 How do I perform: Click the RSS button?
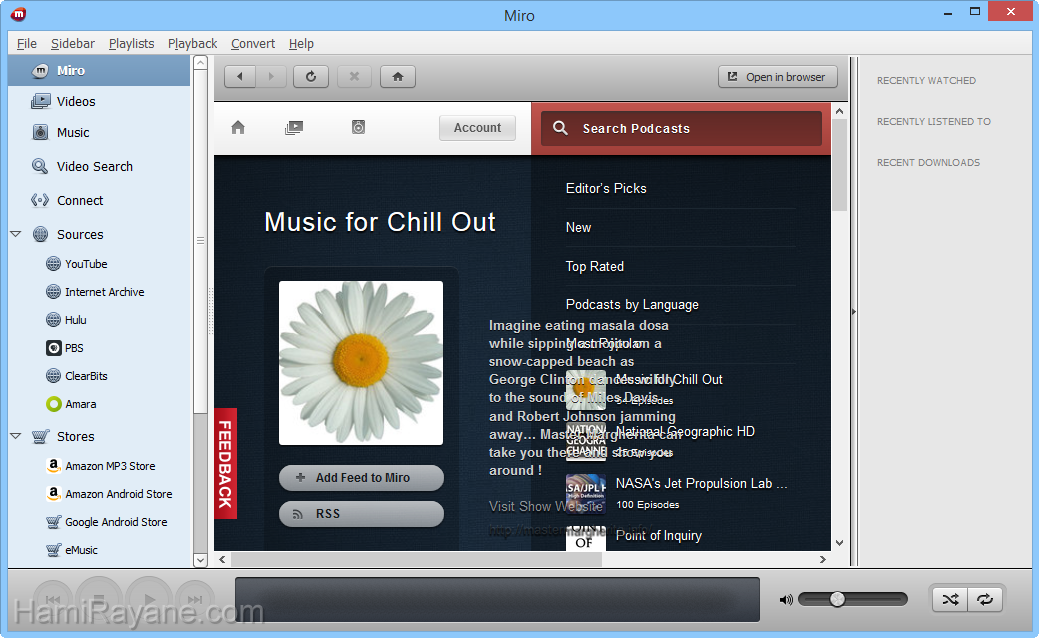[361, 513]
